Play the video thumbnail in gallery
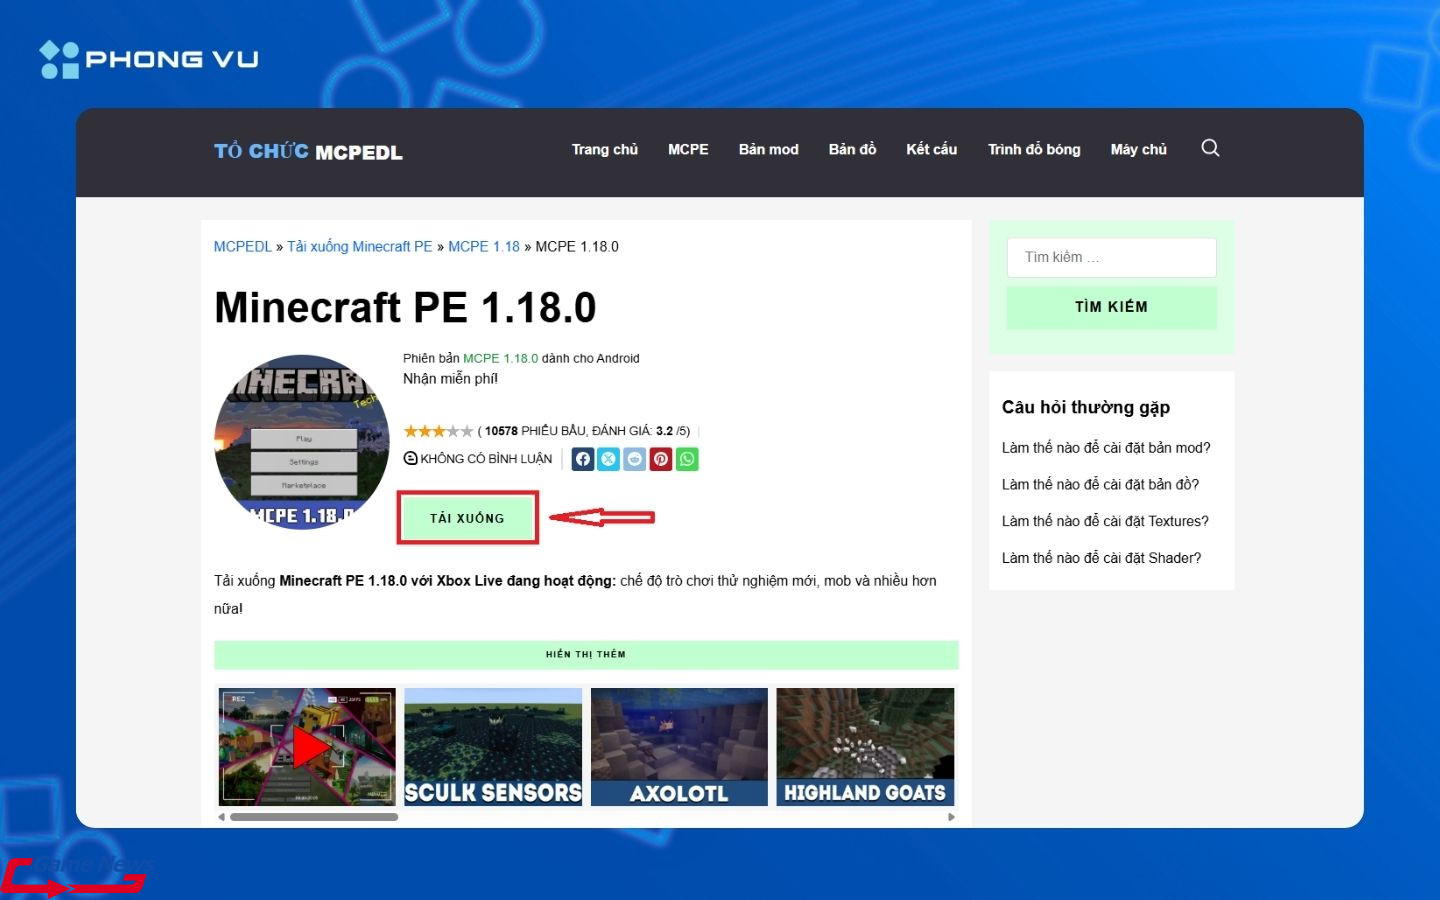This screenshot has height=900, width=1440. click(x=309, y=747)
